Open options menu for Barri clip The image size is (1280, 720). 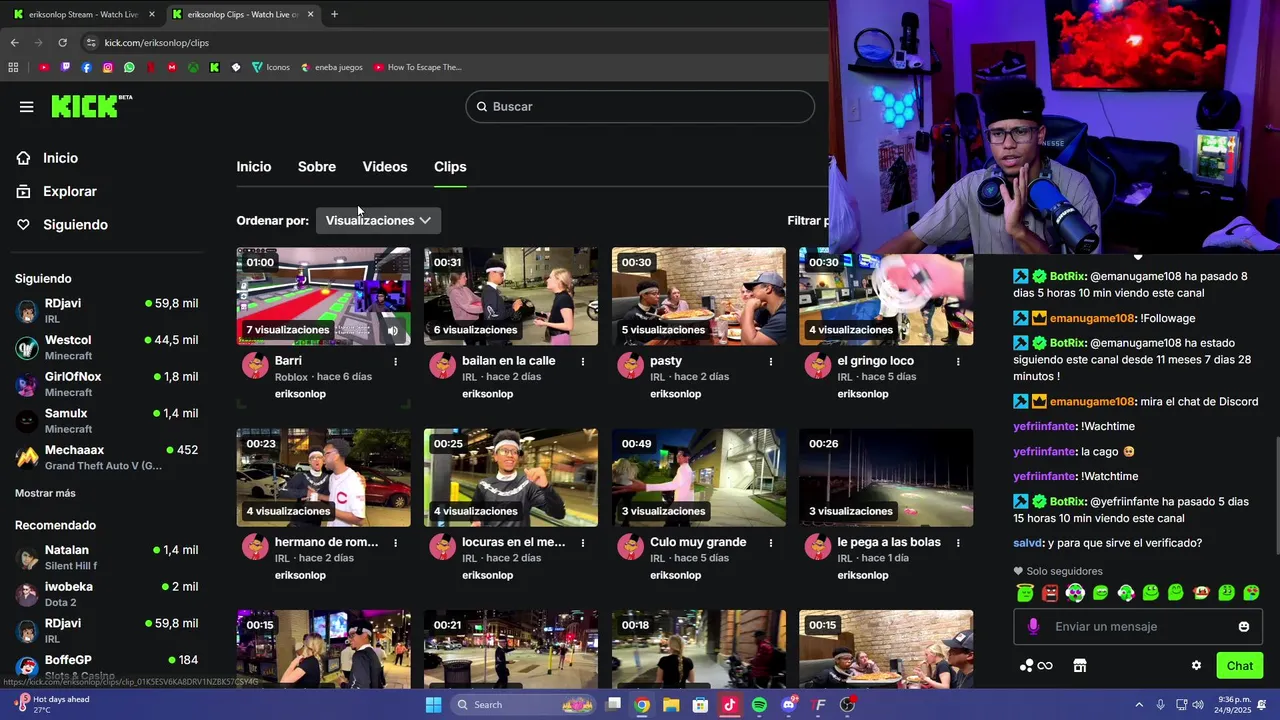(x=395, y=361)
